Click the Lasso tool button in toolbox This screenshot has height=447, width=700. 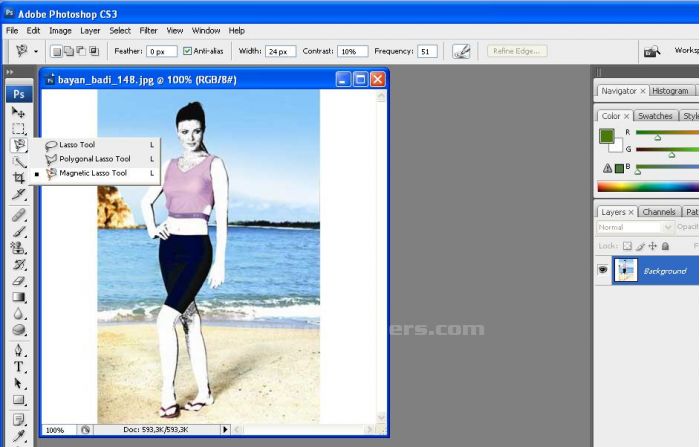pyautogui.click(x=18, y=145)
